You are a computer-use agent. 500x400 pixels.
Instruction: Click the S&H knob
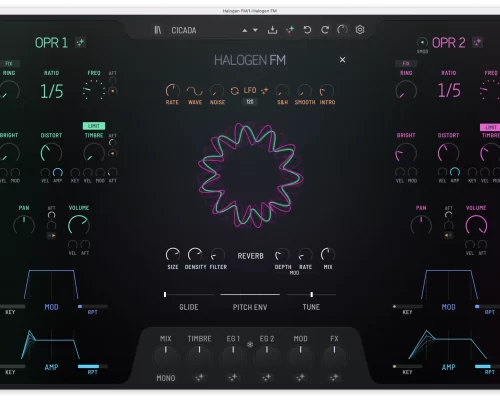point(282,91)
